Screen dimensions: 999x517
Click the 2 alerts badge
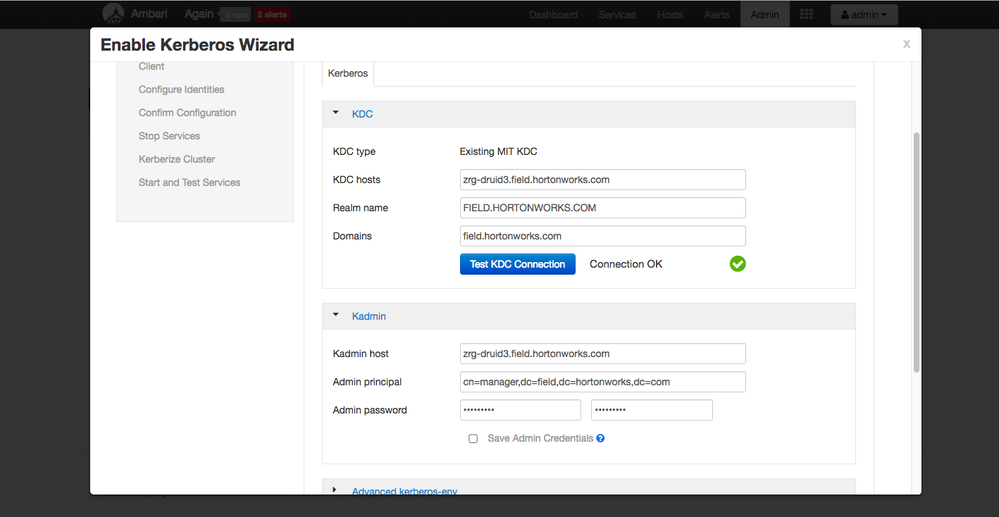271,15
